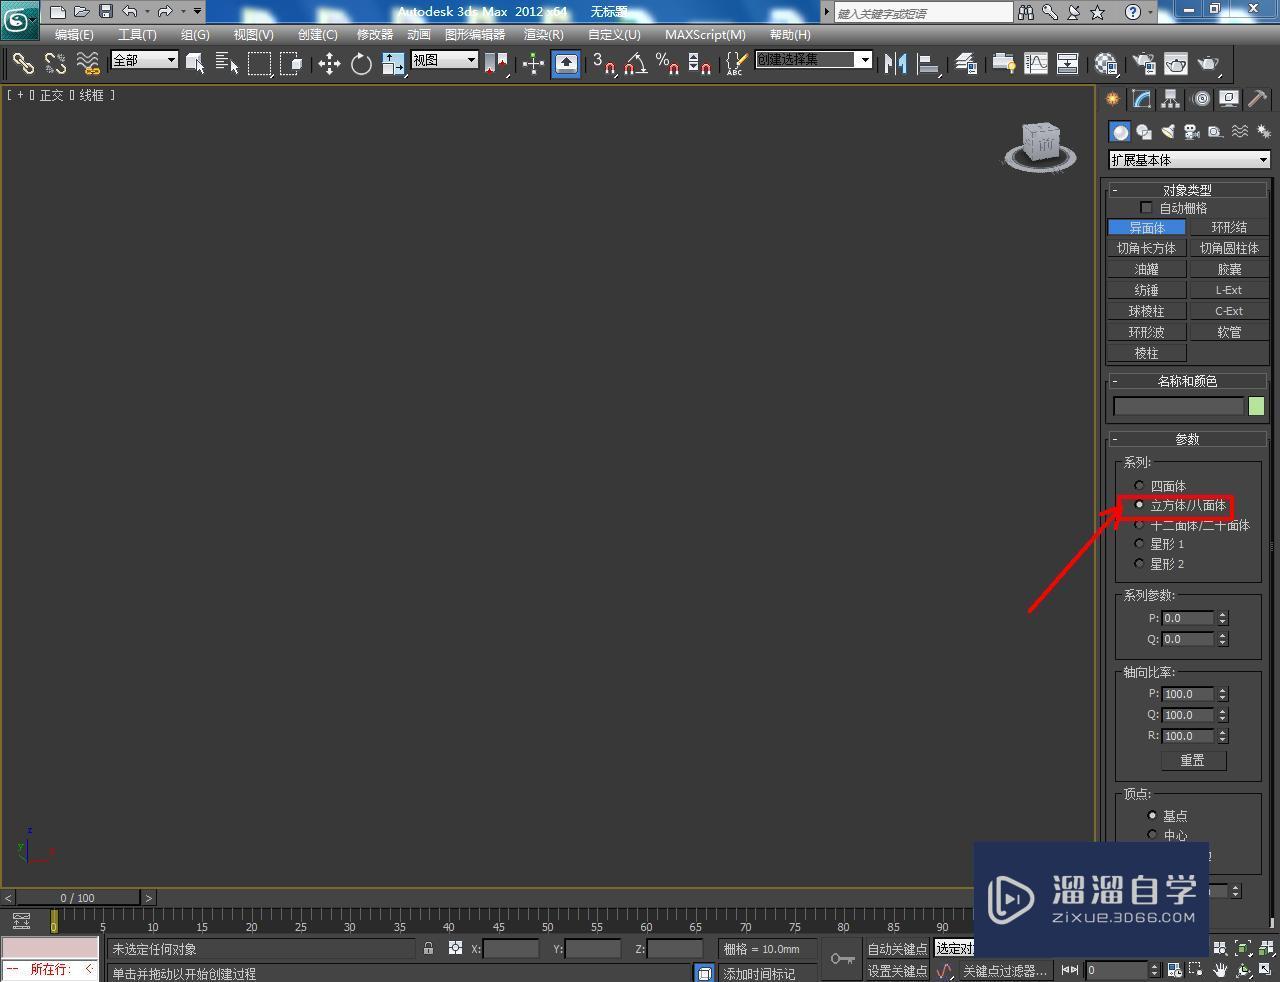1280x982 pixels.
Task: Collapse the 参数 rollout
Action: click(x=1188, y=439)
